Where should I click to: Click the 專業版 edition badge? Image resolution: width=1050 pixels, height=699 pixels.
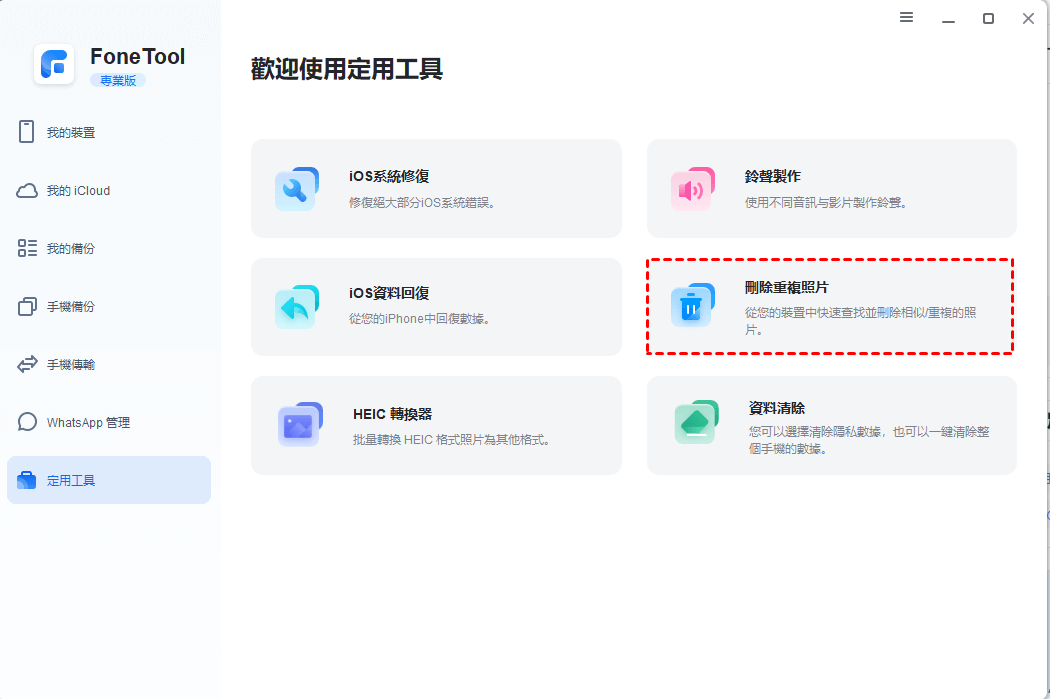118,80
